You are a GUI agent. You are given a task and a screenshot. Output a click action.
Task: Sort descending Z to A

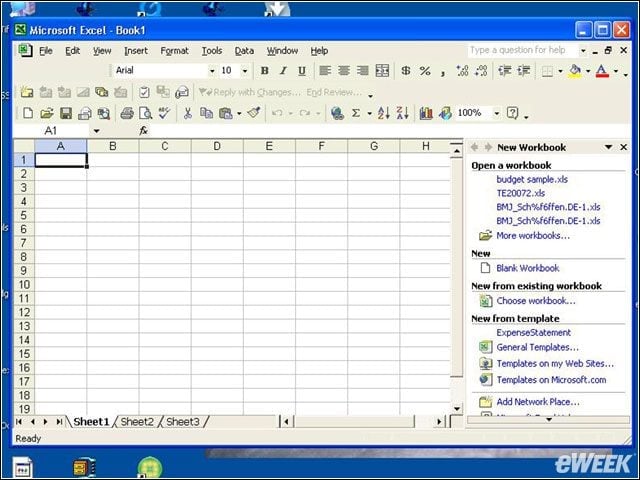(402, 113)
